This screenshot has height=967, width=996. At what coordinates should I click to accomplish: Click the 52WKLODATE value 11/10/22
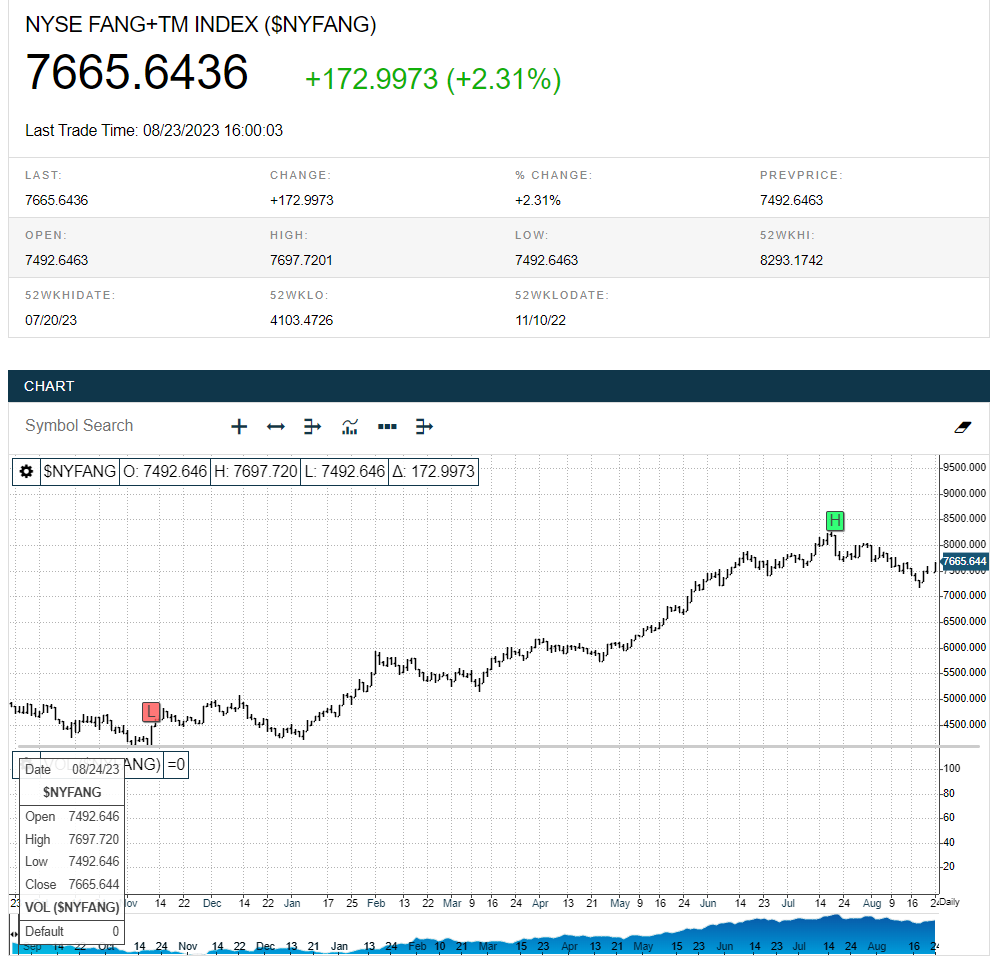[540, 320]
